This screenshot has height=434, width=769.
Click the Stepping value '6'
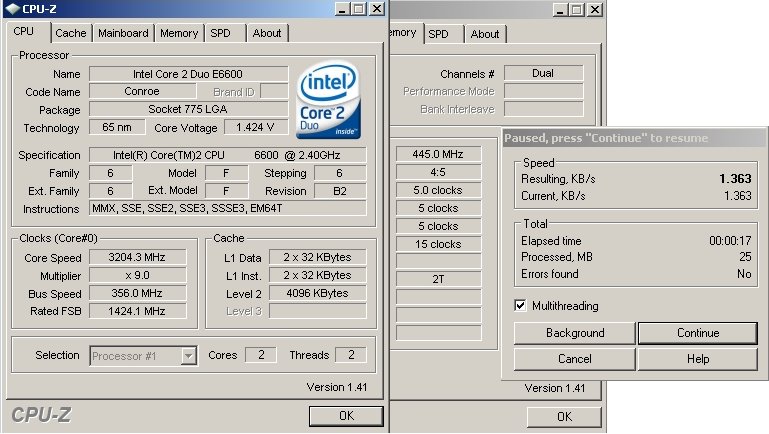(x=340, y=173)
